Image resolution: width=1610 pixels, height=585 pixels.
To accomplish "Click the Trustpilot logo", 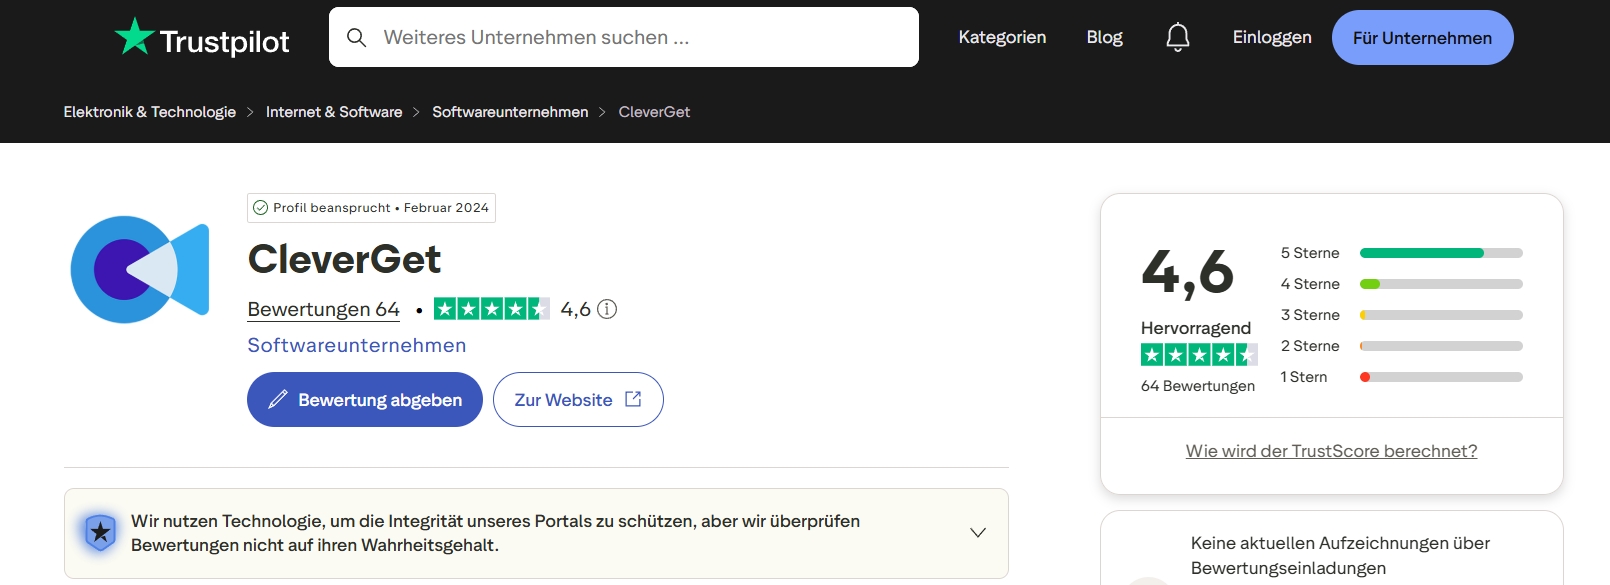I will [x=202, y=38].
